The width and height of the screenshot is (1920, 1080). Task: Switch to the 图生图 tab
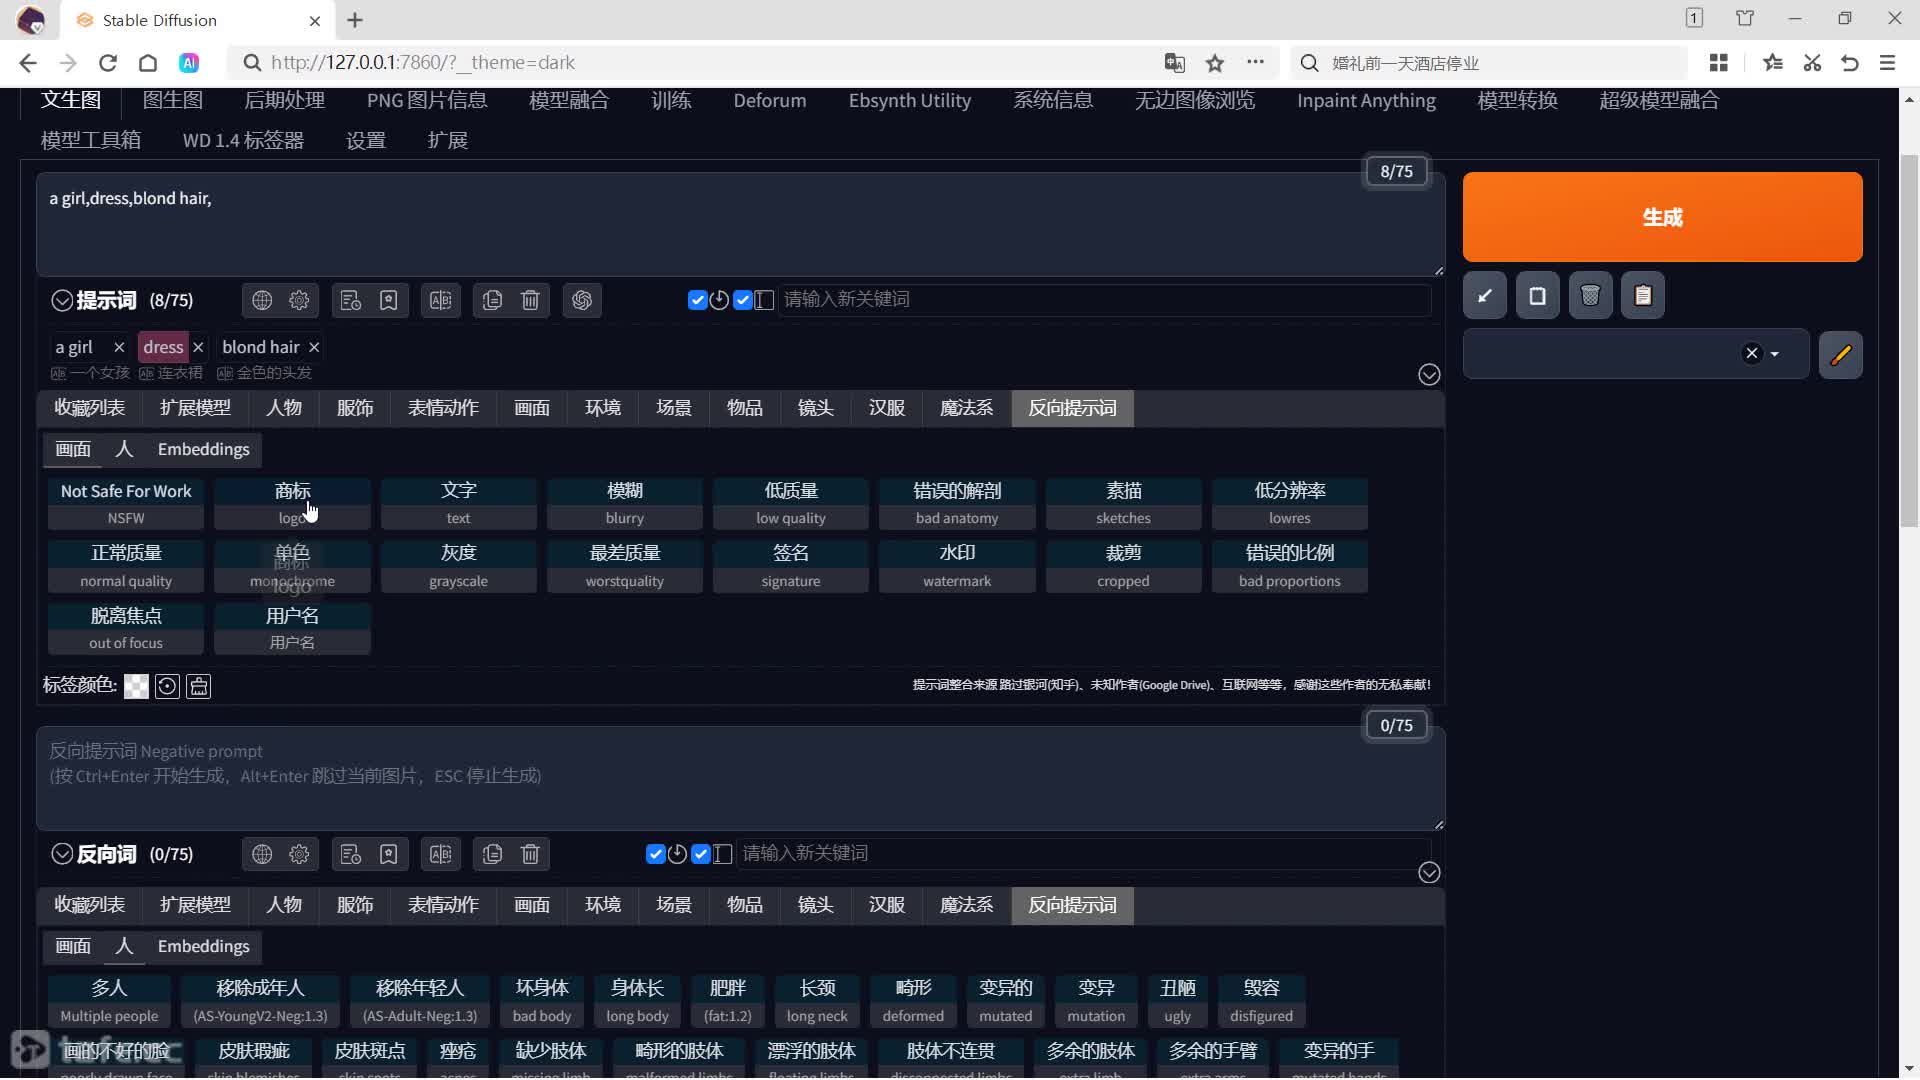173,100
